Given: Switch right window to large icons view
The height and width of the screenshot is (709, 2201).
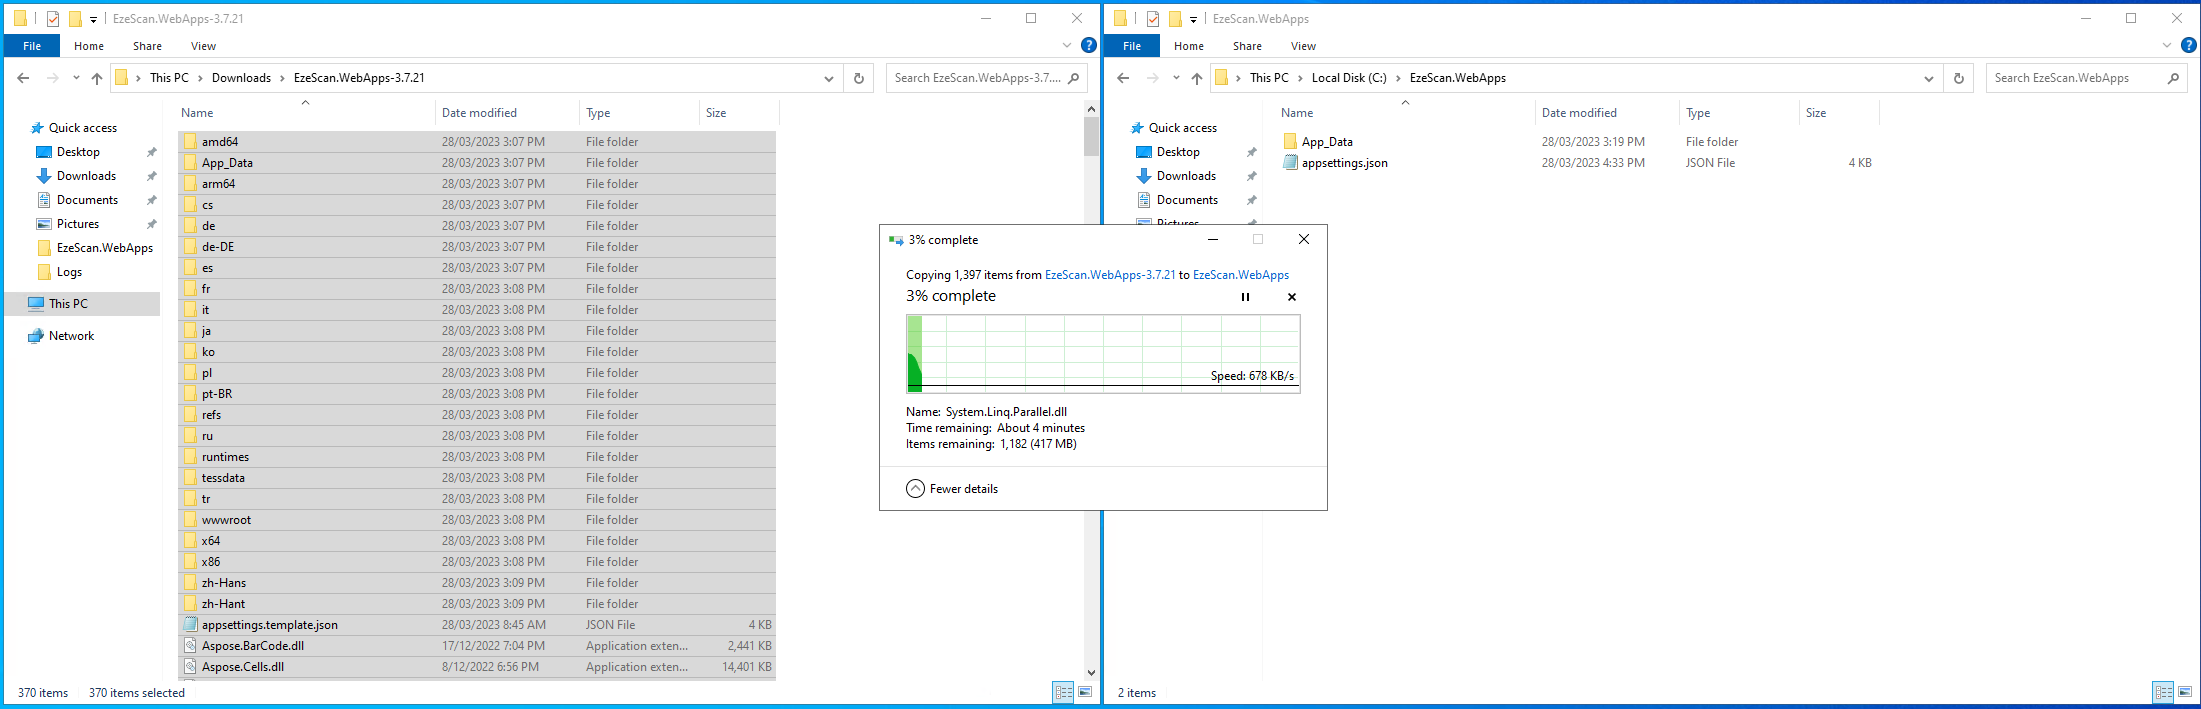Looking at the screenshot, I should click(x=2185, y=692).
